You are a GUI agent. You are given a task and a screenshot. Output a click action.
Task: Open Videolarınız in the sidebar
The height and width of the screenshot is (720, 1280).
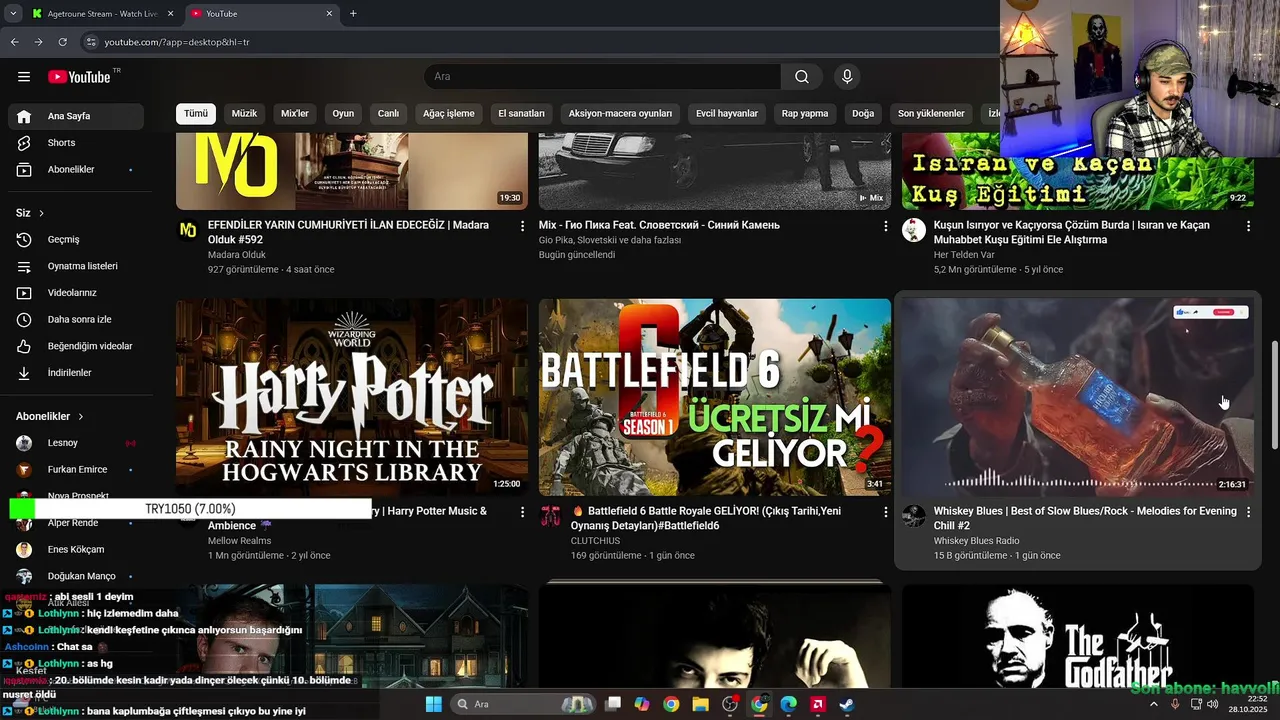[x=76, y=293]
